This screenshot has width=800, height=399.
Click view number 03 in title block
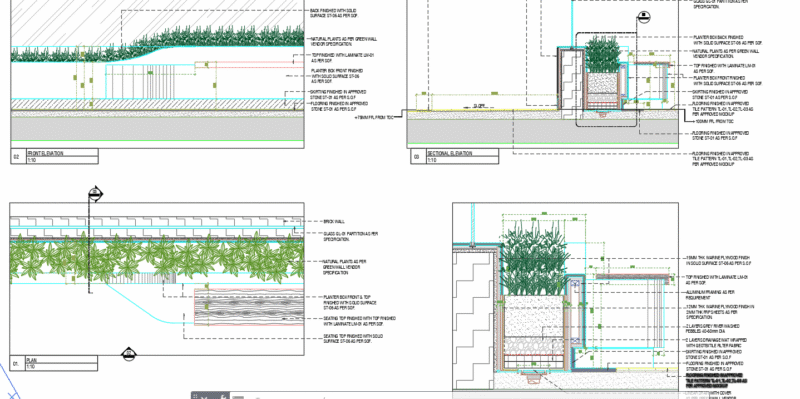point(416,157)
